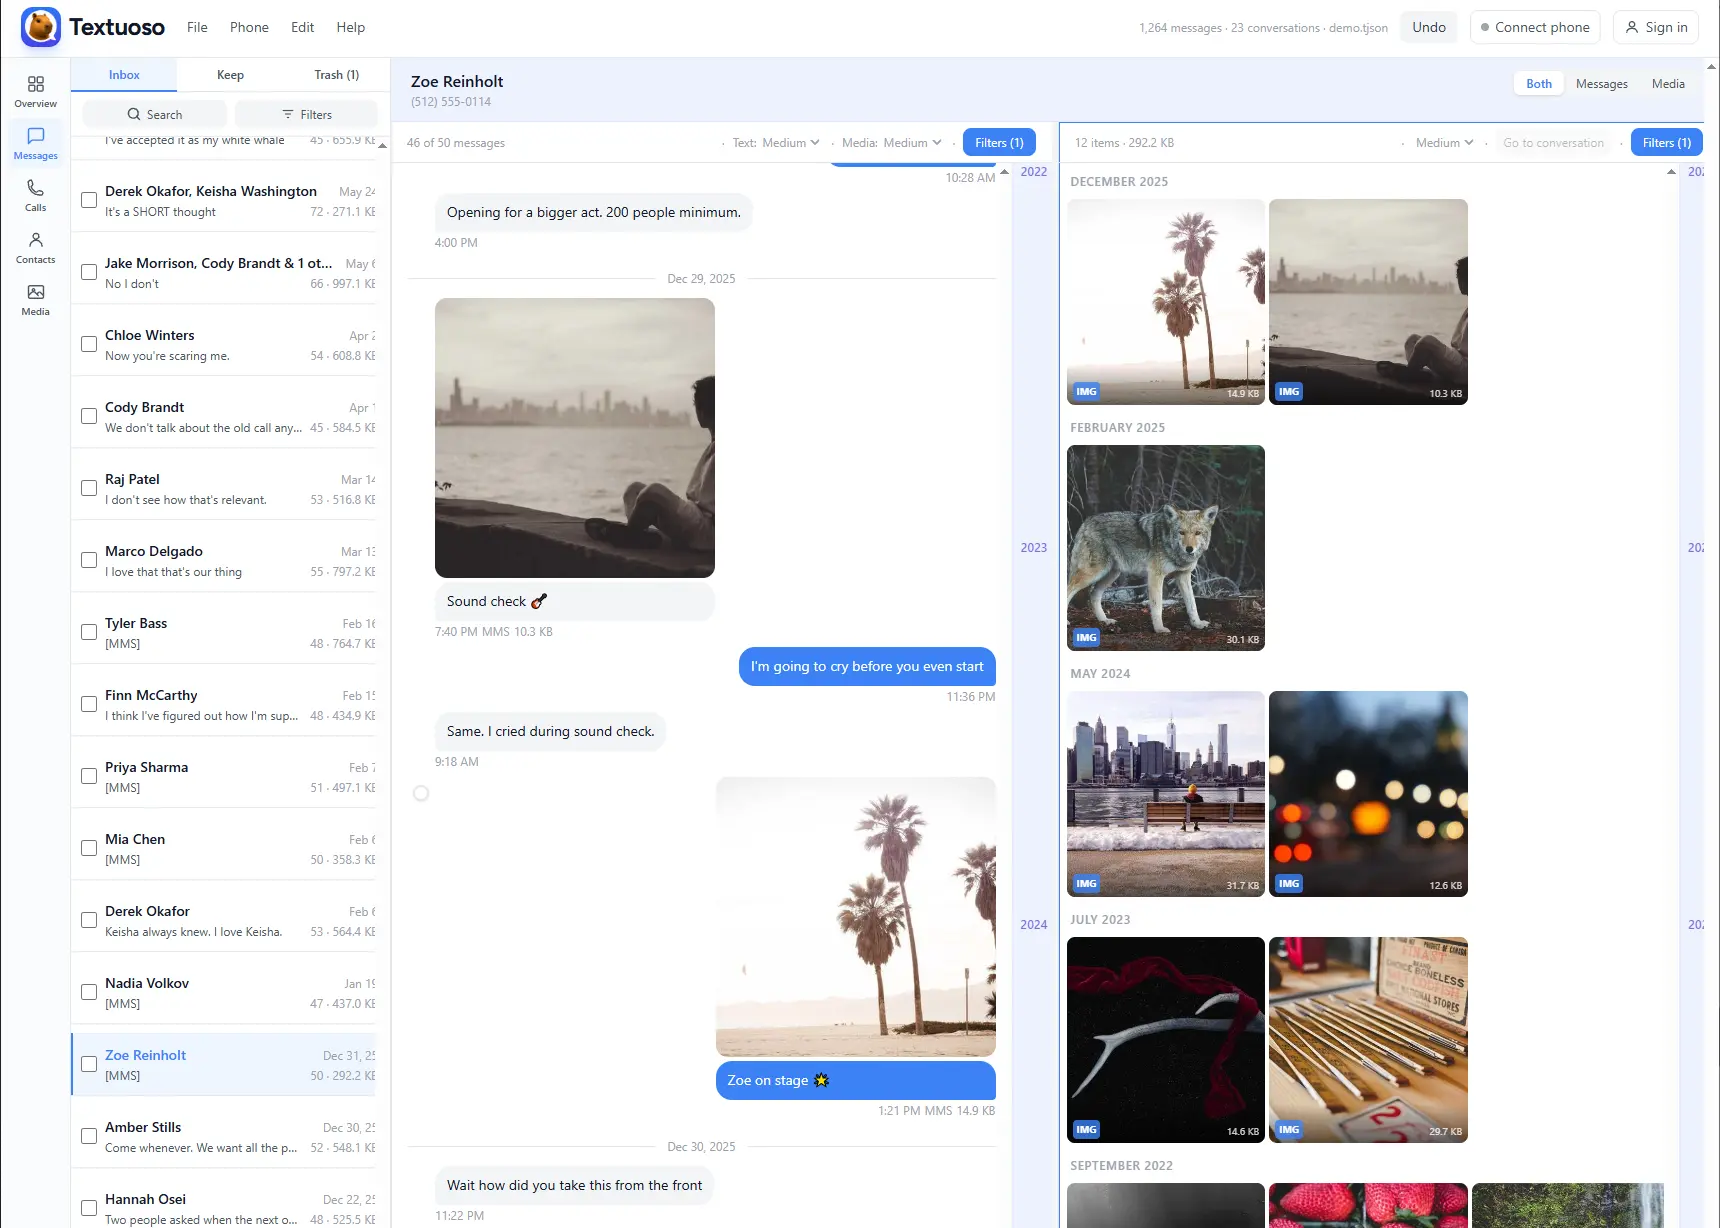Switch to the Trash (1) tab
The height and width of the screenshot is (1228, 1720).
coord(336,75)
